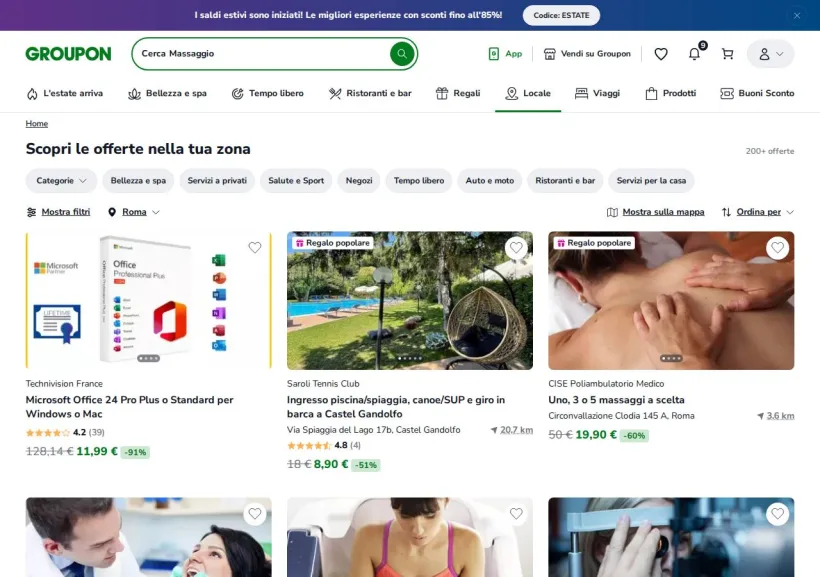
Task: Open Ristoranti e bar navigation menu
Action: (370, 93)
